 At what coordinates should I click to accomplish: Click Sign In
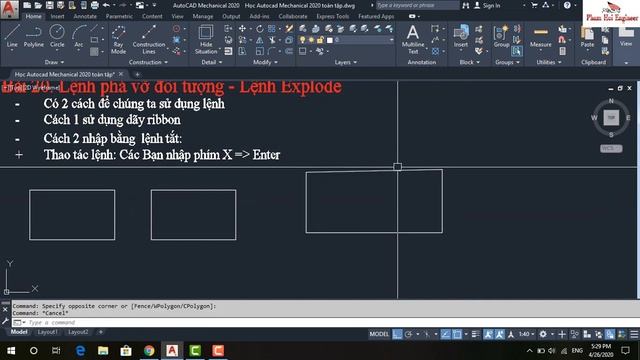[x=487, y=5]
